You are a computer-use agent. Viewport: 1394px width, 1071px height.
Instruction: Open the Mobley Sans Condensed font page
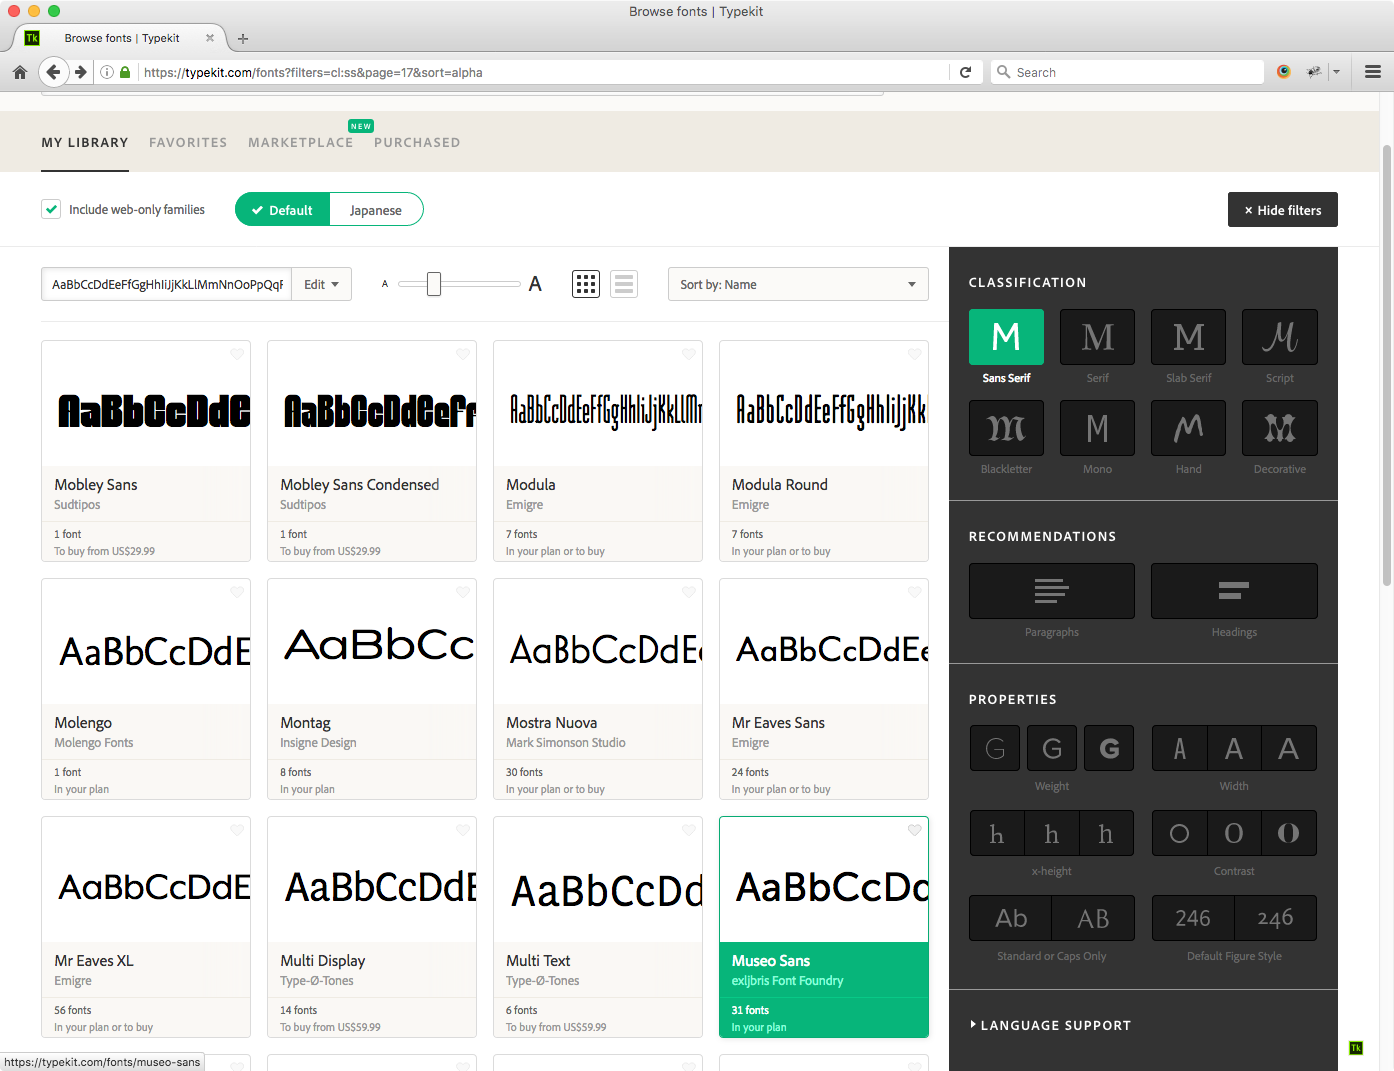click(x=372, y=451)
